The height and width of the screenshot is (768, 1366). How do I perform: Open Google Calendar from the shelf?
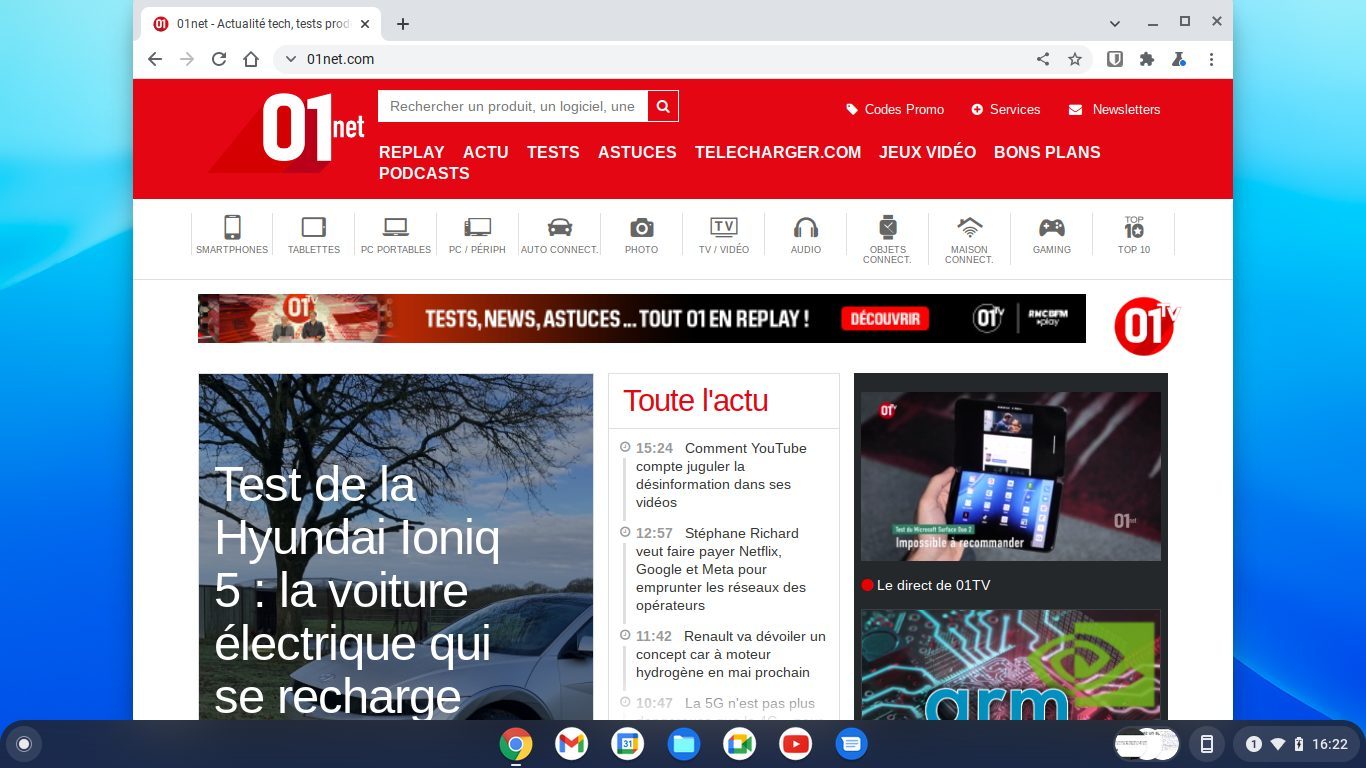627,744
